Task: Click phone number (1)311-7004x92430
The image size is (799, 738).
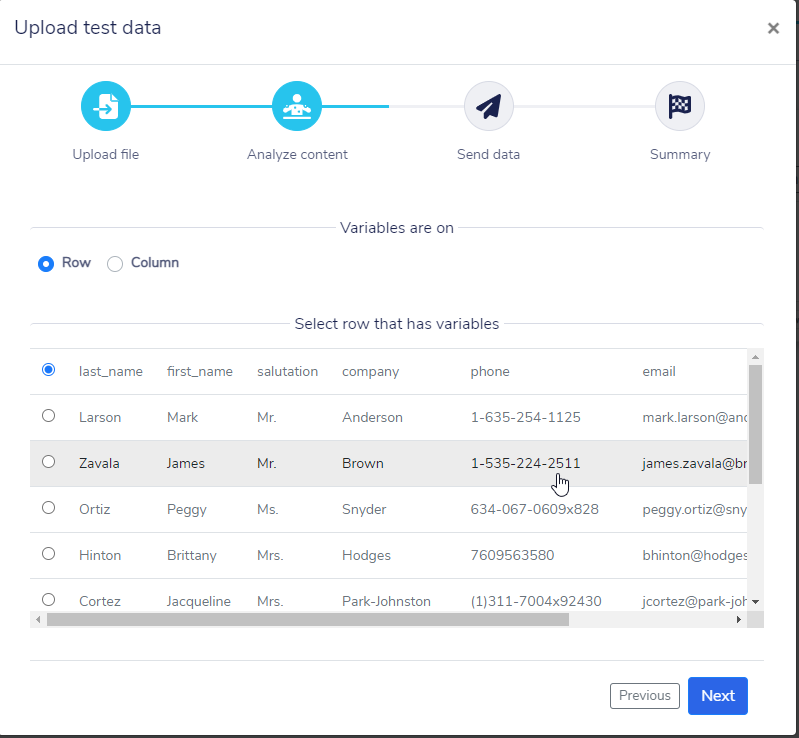Action: click(x=536, y=601)
